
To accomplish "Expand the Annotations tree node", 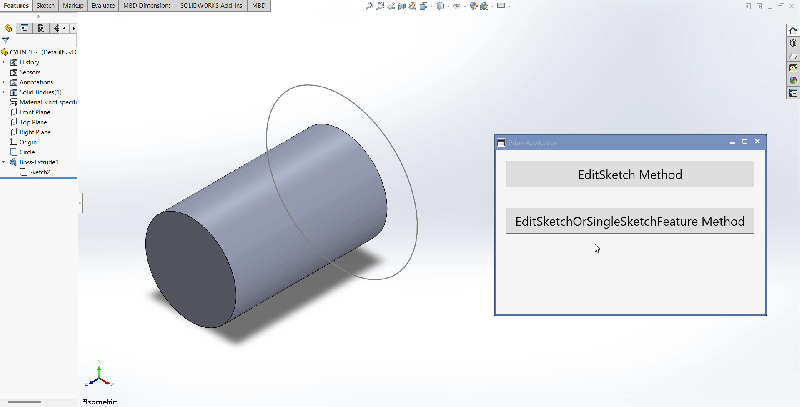I will pyautogui.click(x=4, y=82).
